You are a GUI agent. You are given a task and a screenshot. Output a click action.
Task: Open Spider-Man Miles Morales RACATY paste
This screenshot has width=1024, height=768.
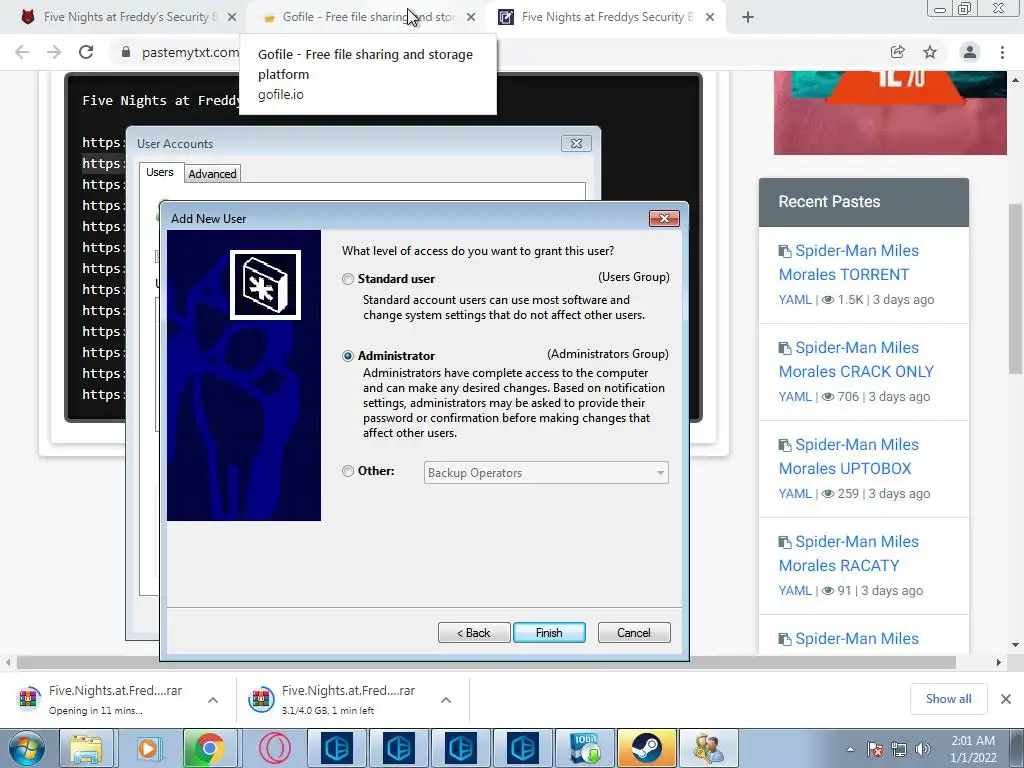click(x=849, y=554)
